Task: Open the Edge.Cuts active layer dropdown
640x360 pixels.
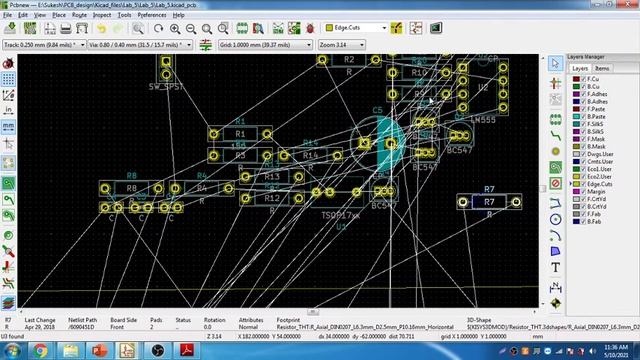Action: click(356, 28)
